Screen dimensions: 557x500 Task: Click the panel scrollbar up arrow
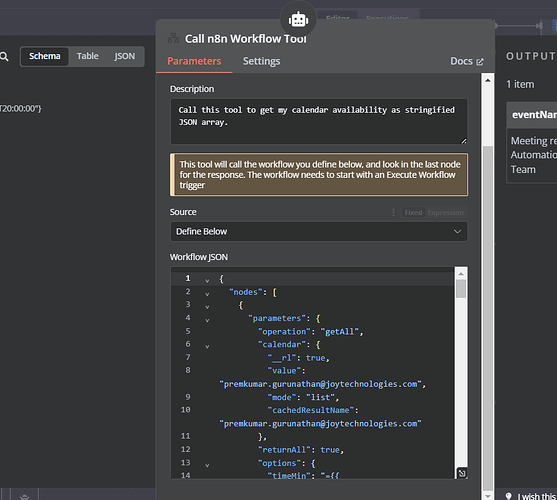488,80
